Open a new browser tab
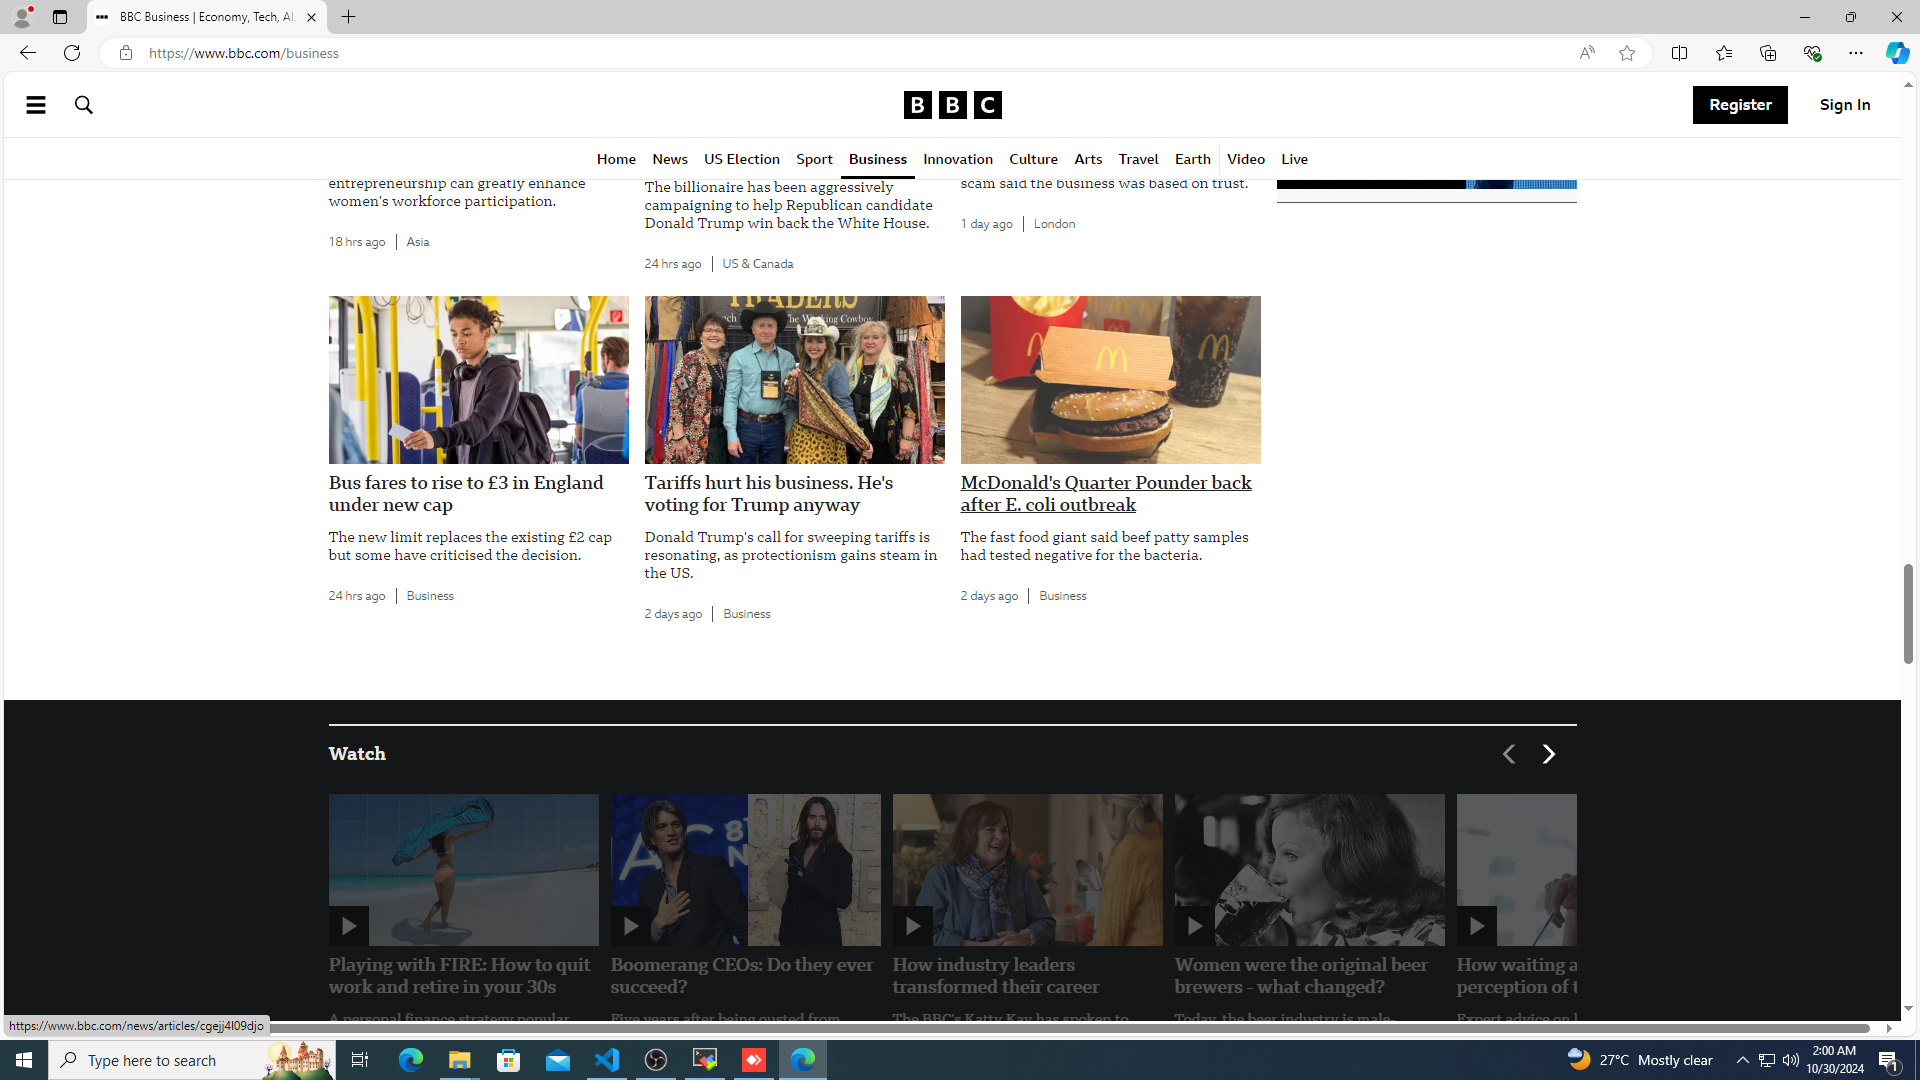1920x1080 pixels. click(x=348, y=17)
